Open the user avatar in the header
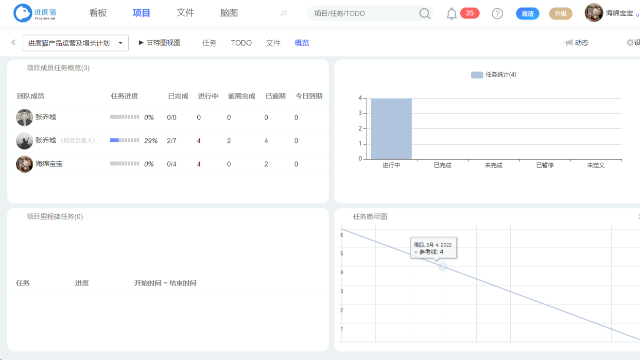 pos(593,13)
